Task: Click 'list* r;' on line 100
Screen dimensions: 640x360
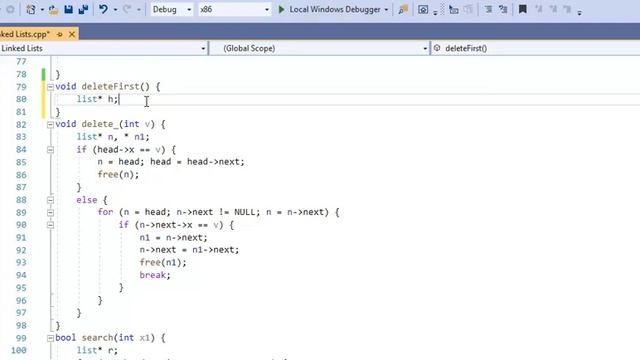Action: click(97, 350)
